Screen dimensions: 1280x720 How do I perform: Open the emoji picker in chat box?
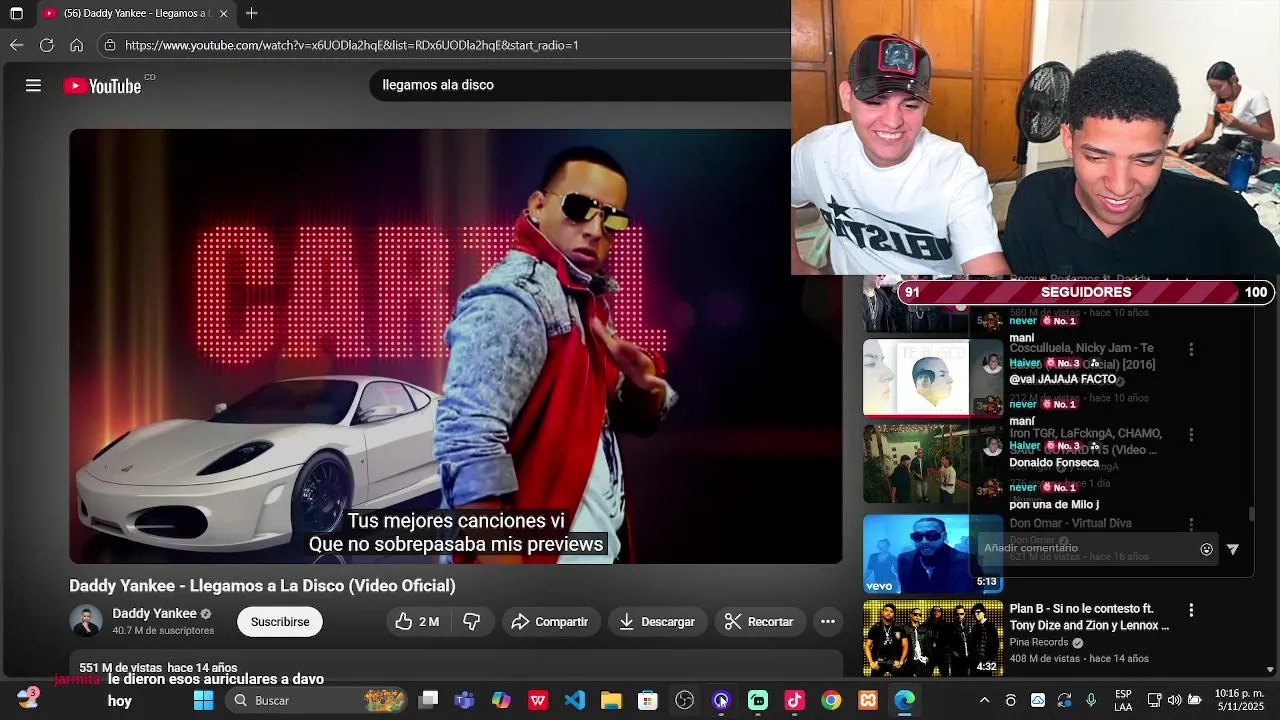click(x=1207, y=549)
